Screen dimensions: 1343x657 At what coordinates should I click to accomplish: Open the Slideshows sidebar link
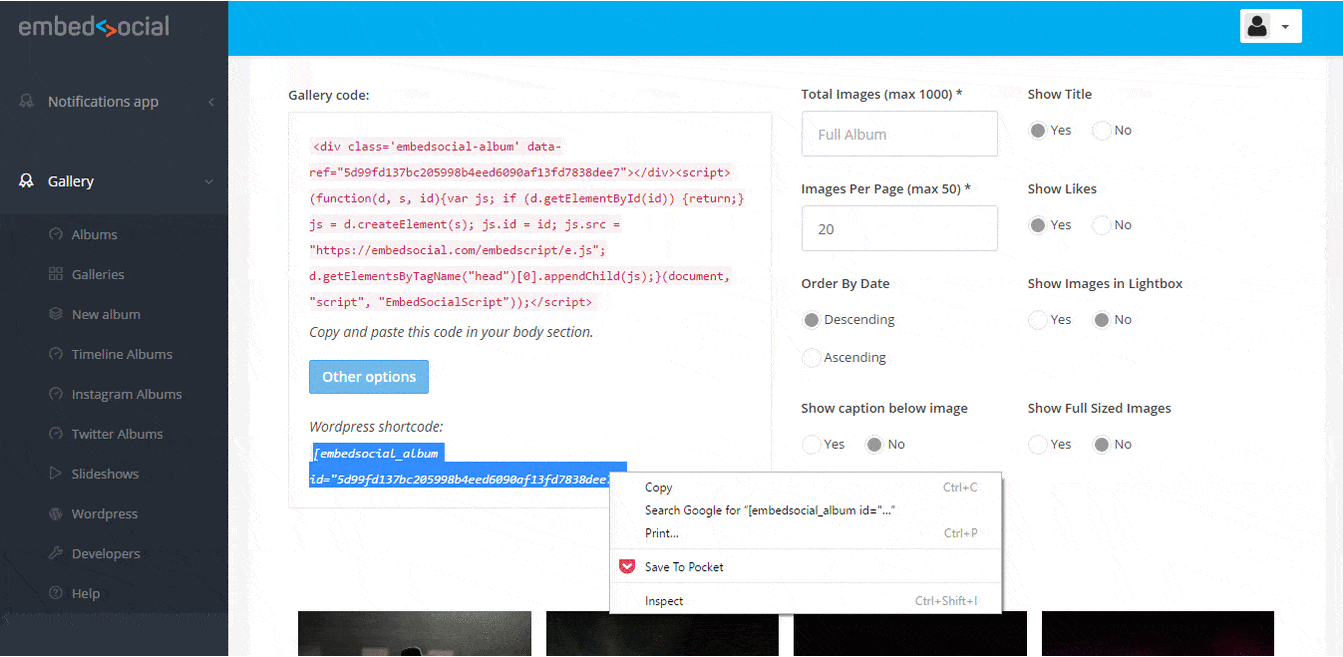tap(105, 474)
